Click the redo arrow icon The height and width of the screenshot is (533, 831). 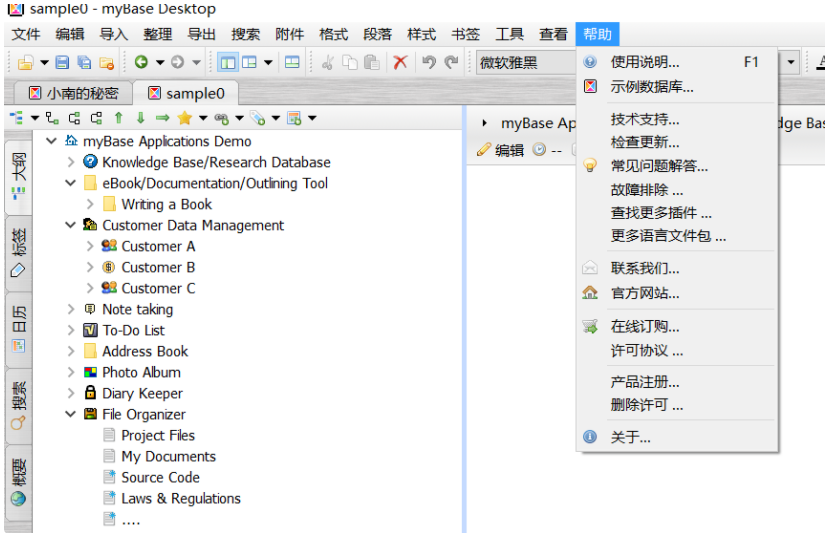click(451, 63)
